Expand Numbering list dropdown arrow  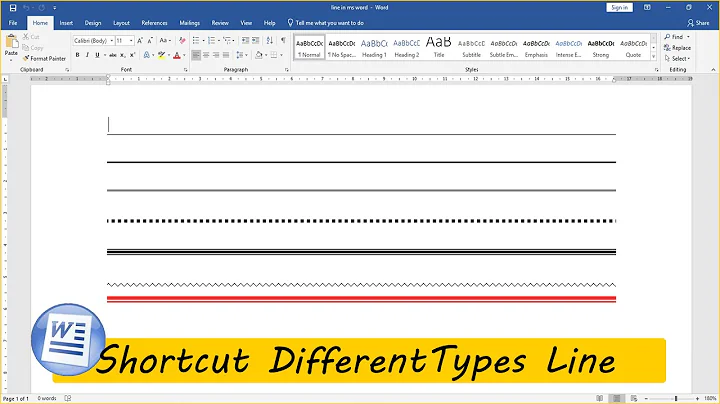[219, 41]
